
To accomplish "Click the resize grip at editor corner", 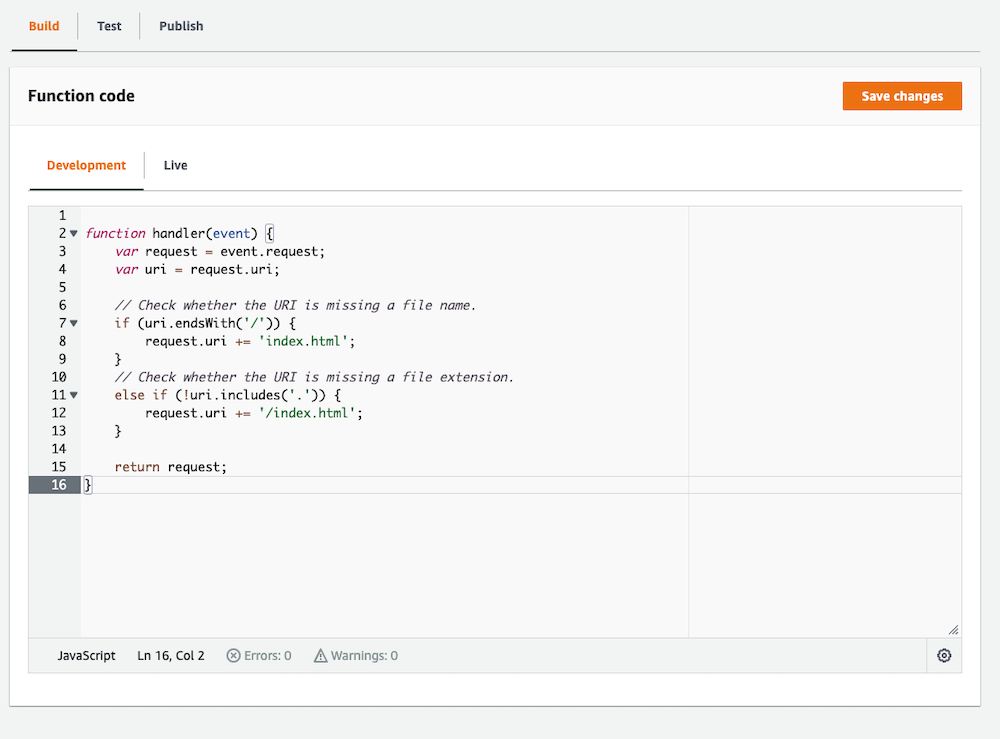I will click(x=954, y=629).
